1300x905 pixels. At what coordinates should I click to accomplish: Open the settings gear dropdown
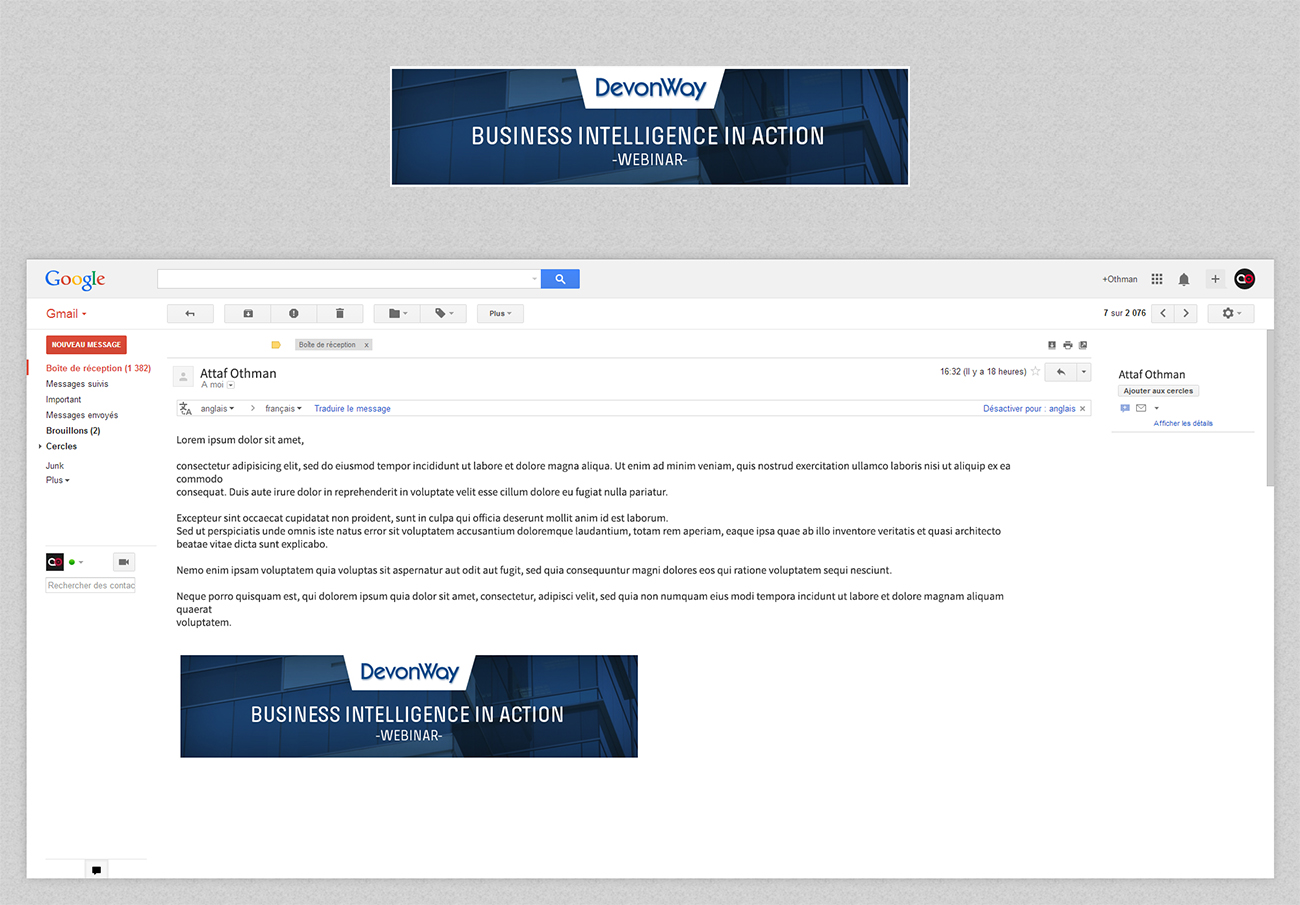coord(1231,314)
